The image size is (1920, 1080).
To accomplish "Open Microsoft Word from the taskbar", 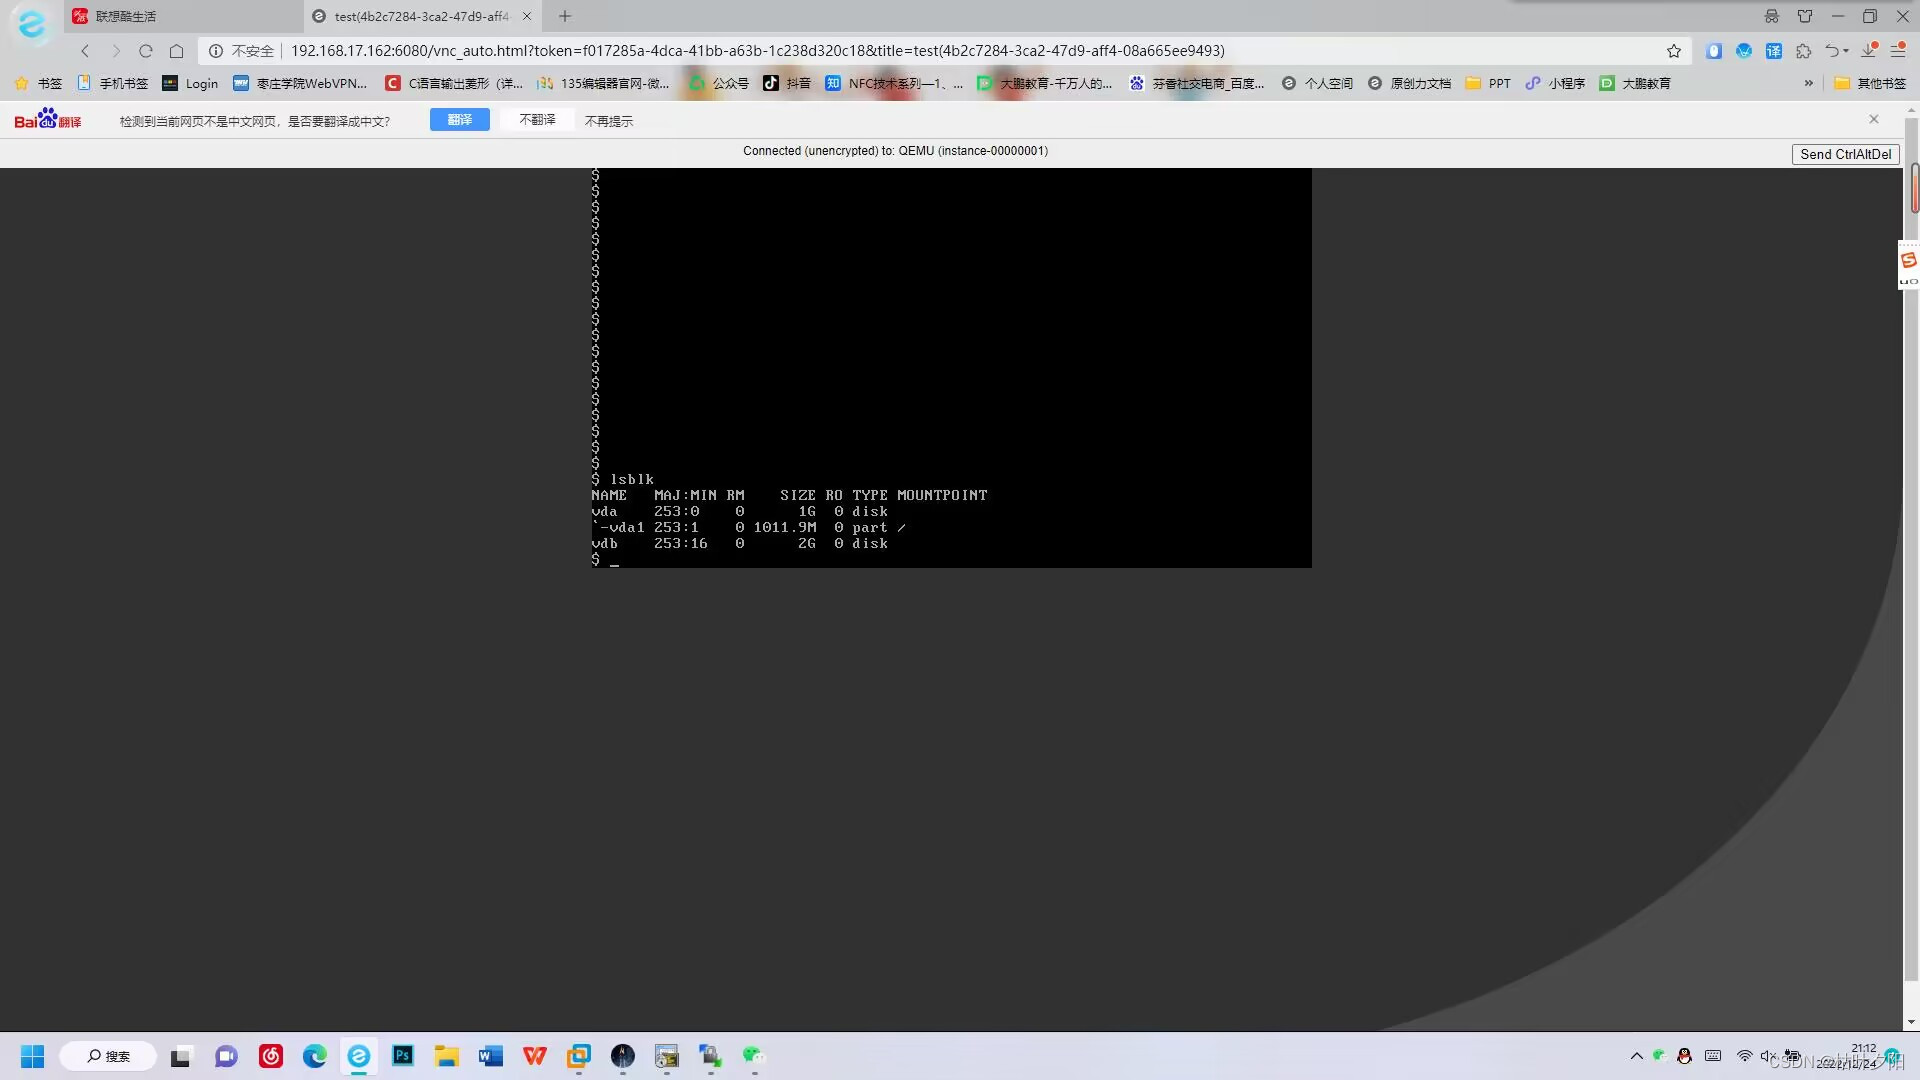I will coord(489,1056).
